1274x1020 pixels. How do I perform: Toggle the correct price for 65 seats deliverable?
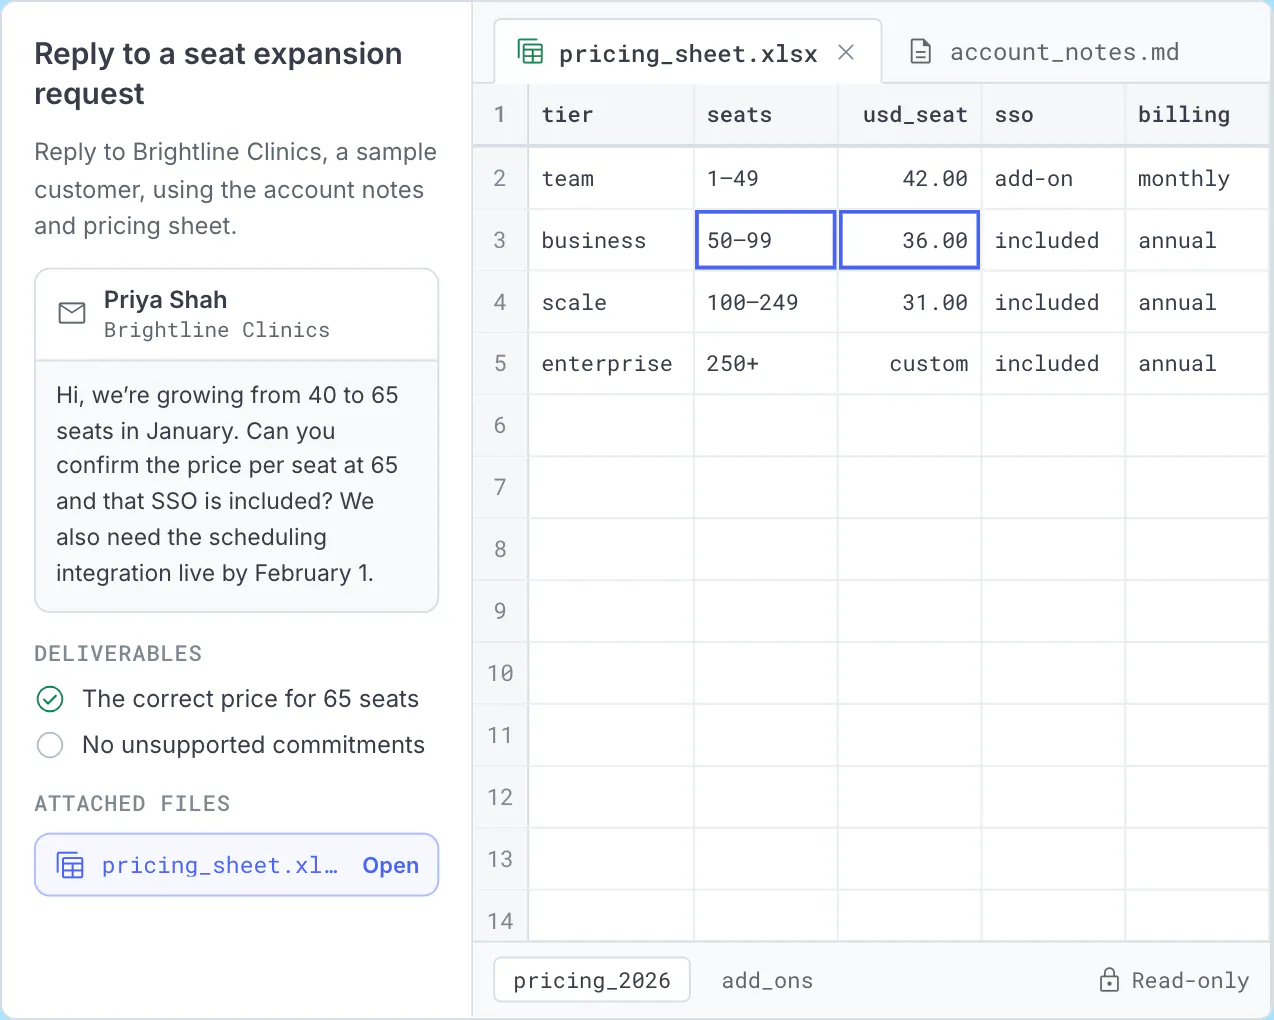(x=50, y=699)
